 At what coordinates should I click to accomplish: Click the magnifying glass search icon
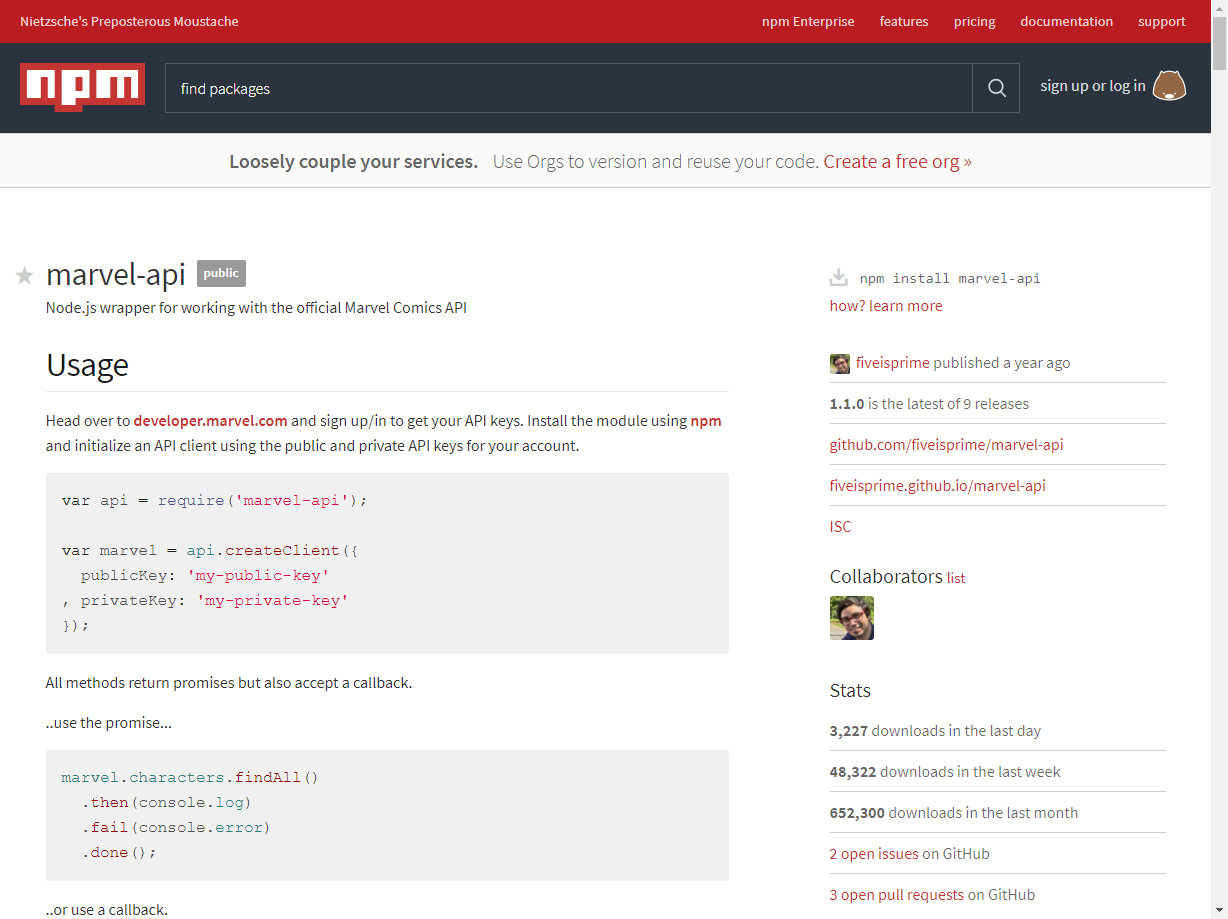pos(996,88)
